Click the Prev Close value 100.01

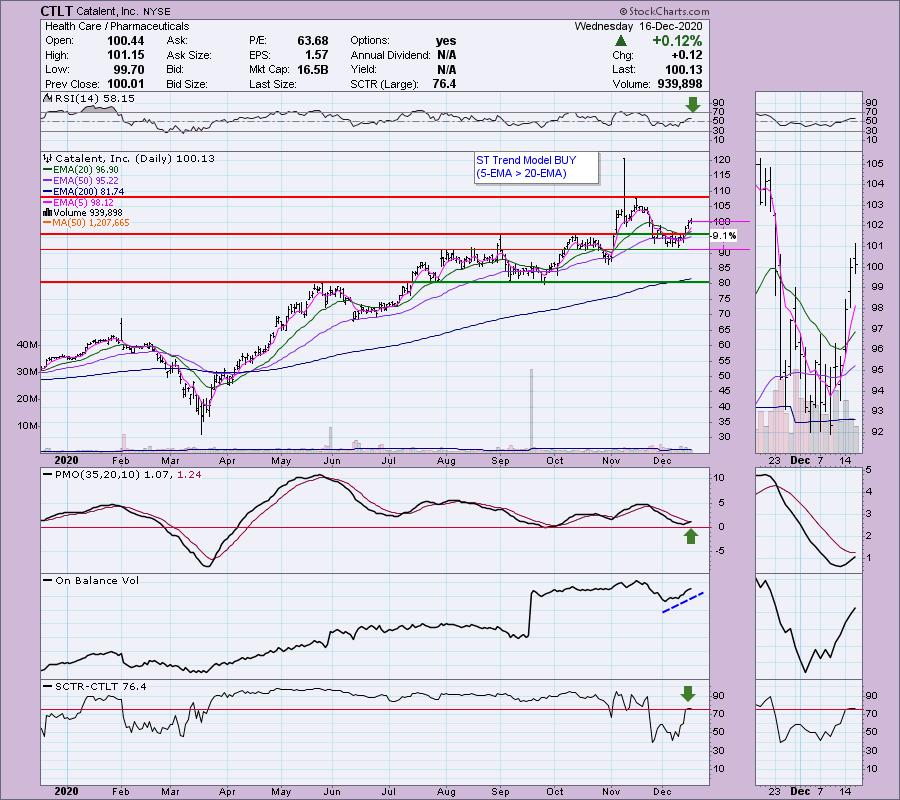[126, 84]
